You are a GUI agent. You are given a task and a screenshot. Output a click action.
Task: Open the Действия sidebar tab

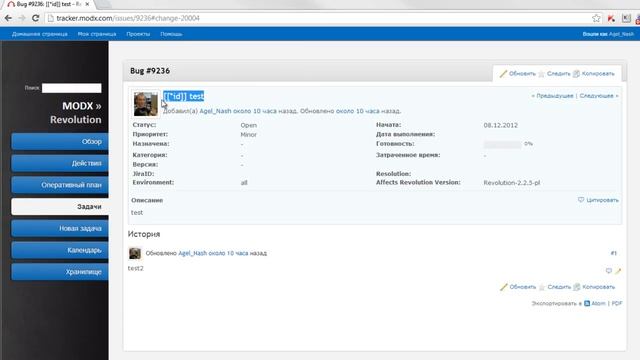[60, 163]
